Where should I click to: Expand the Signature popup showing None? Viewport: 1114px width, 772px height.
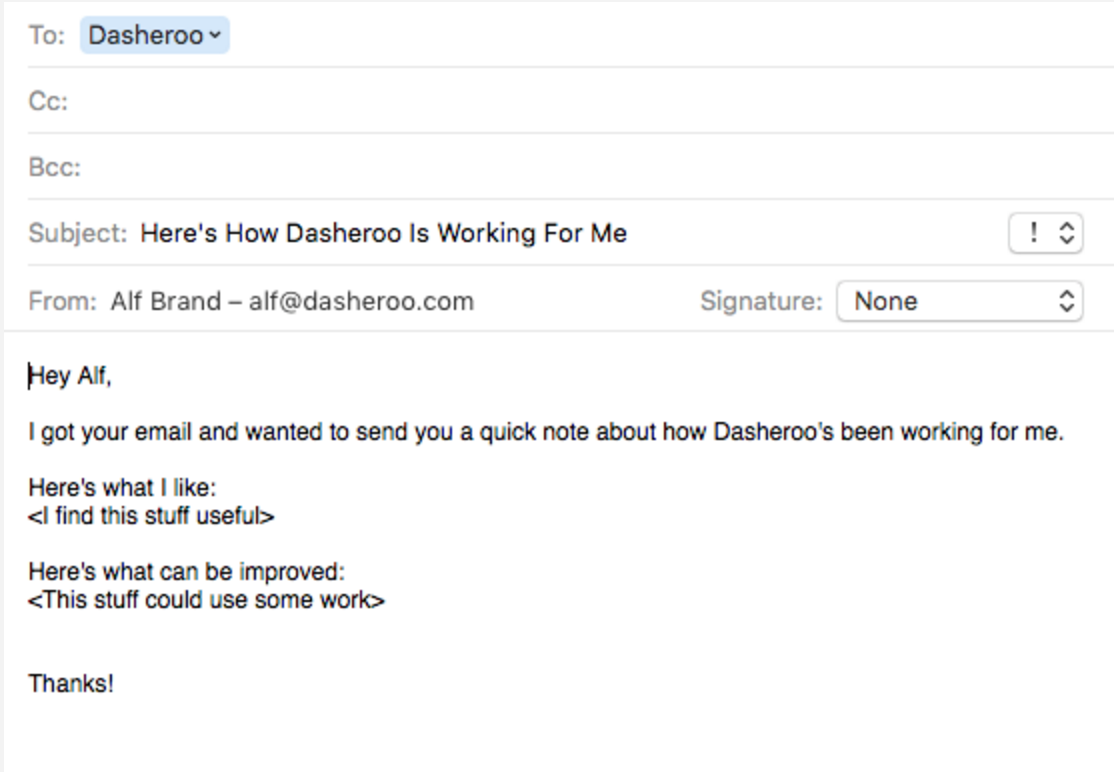point(959,301)
